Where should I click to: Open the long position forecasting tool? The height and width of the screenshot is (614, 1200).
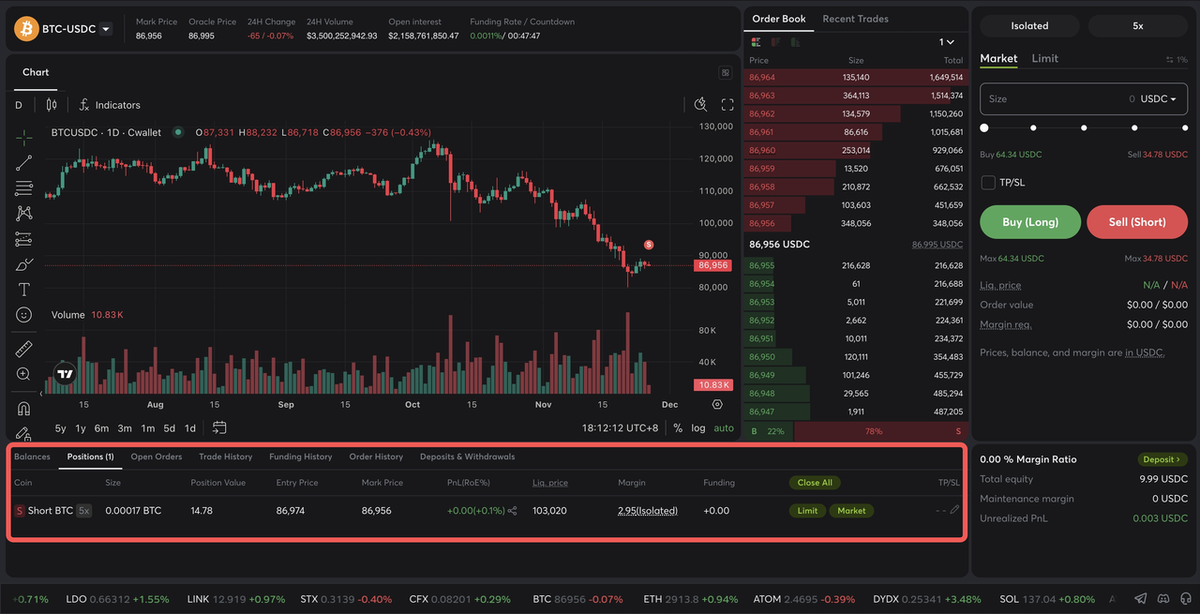[x=24, y=239]
